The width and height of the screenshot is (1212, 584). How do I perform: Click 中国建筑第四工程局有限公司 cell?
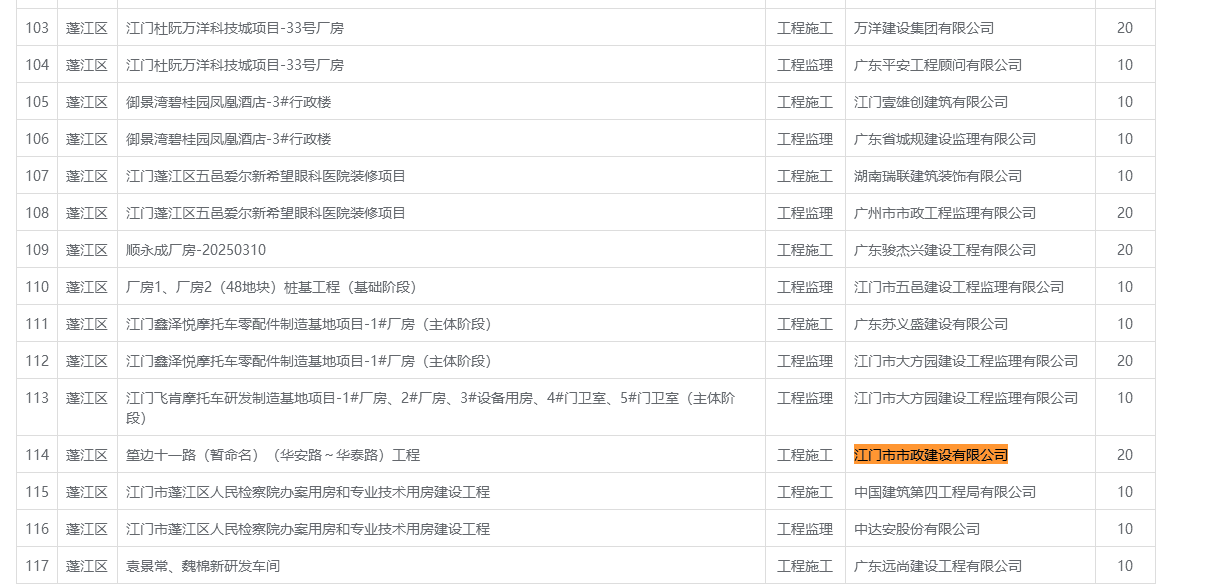pos(945,492)
